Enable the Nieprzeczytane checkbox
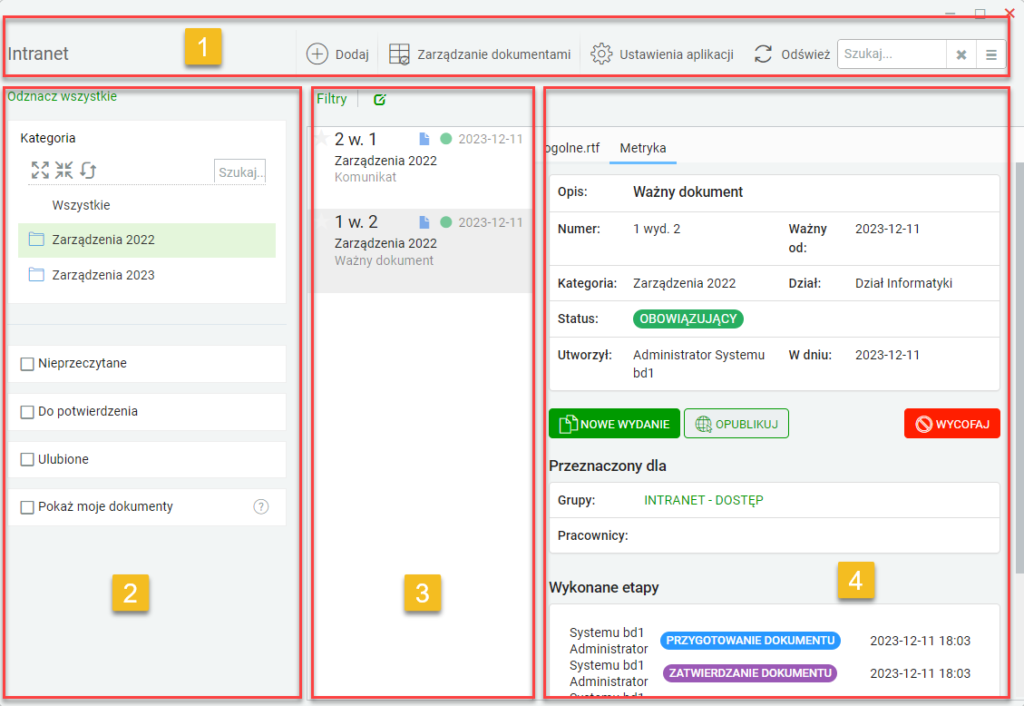 [27, 364]
